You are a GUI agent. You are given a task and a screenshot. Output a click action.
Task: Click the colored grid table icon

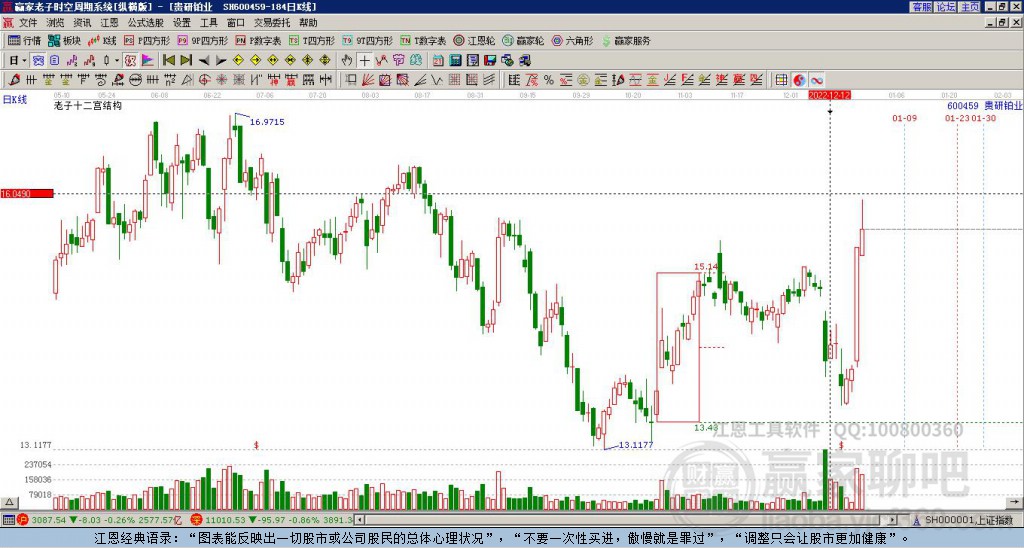tap(782, 80)
